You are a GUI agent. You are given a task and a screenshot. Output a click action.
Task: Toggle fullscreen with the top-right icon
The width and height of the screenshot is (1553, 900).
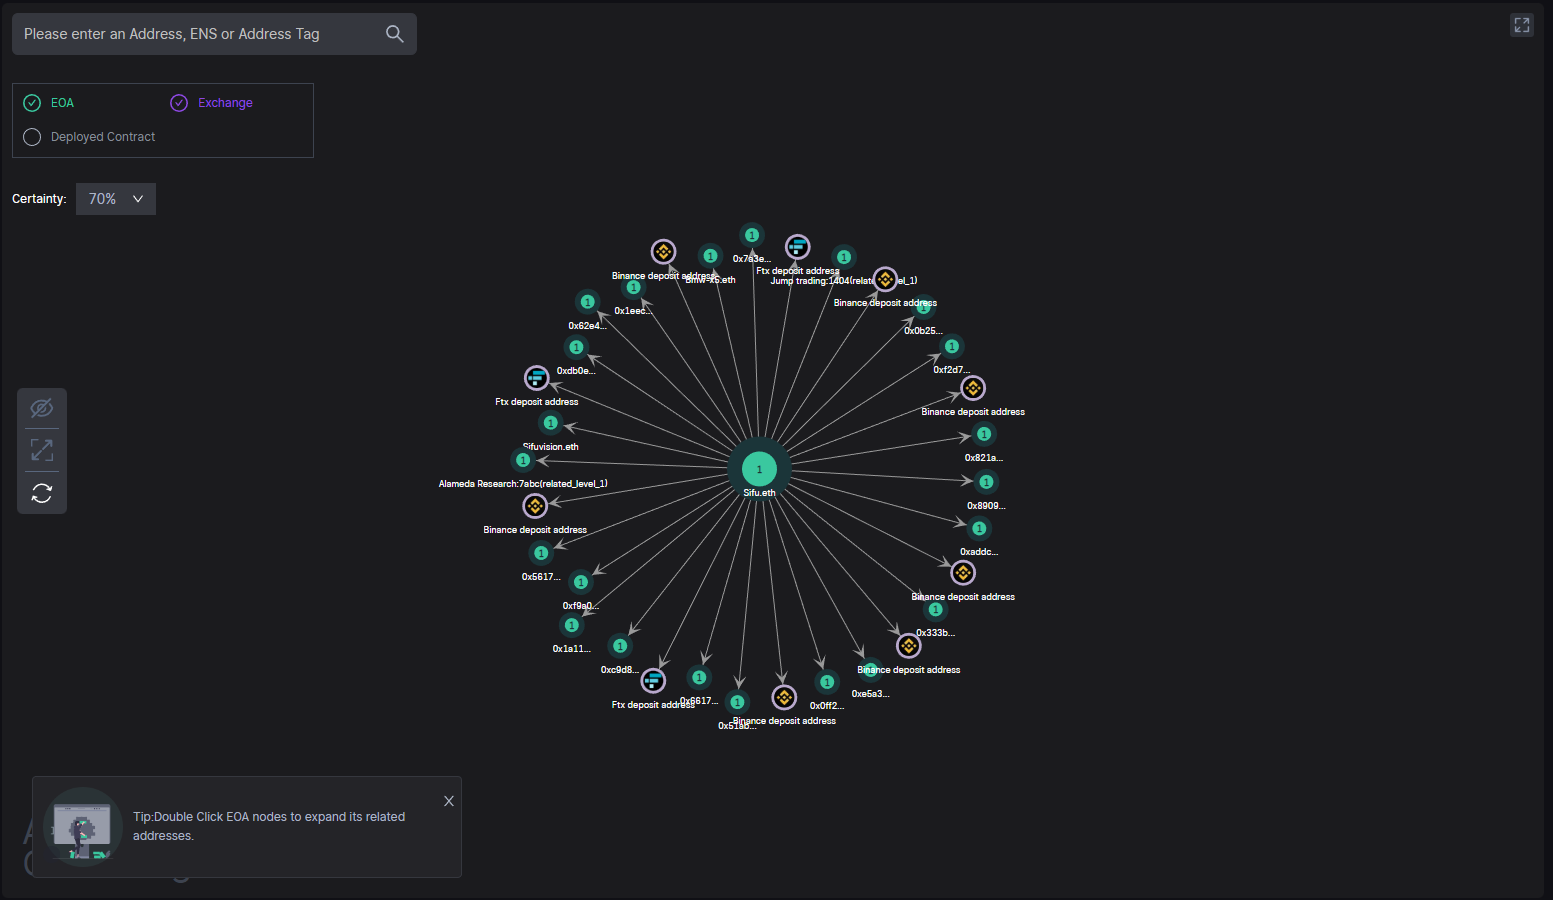tap(1521, 25)
